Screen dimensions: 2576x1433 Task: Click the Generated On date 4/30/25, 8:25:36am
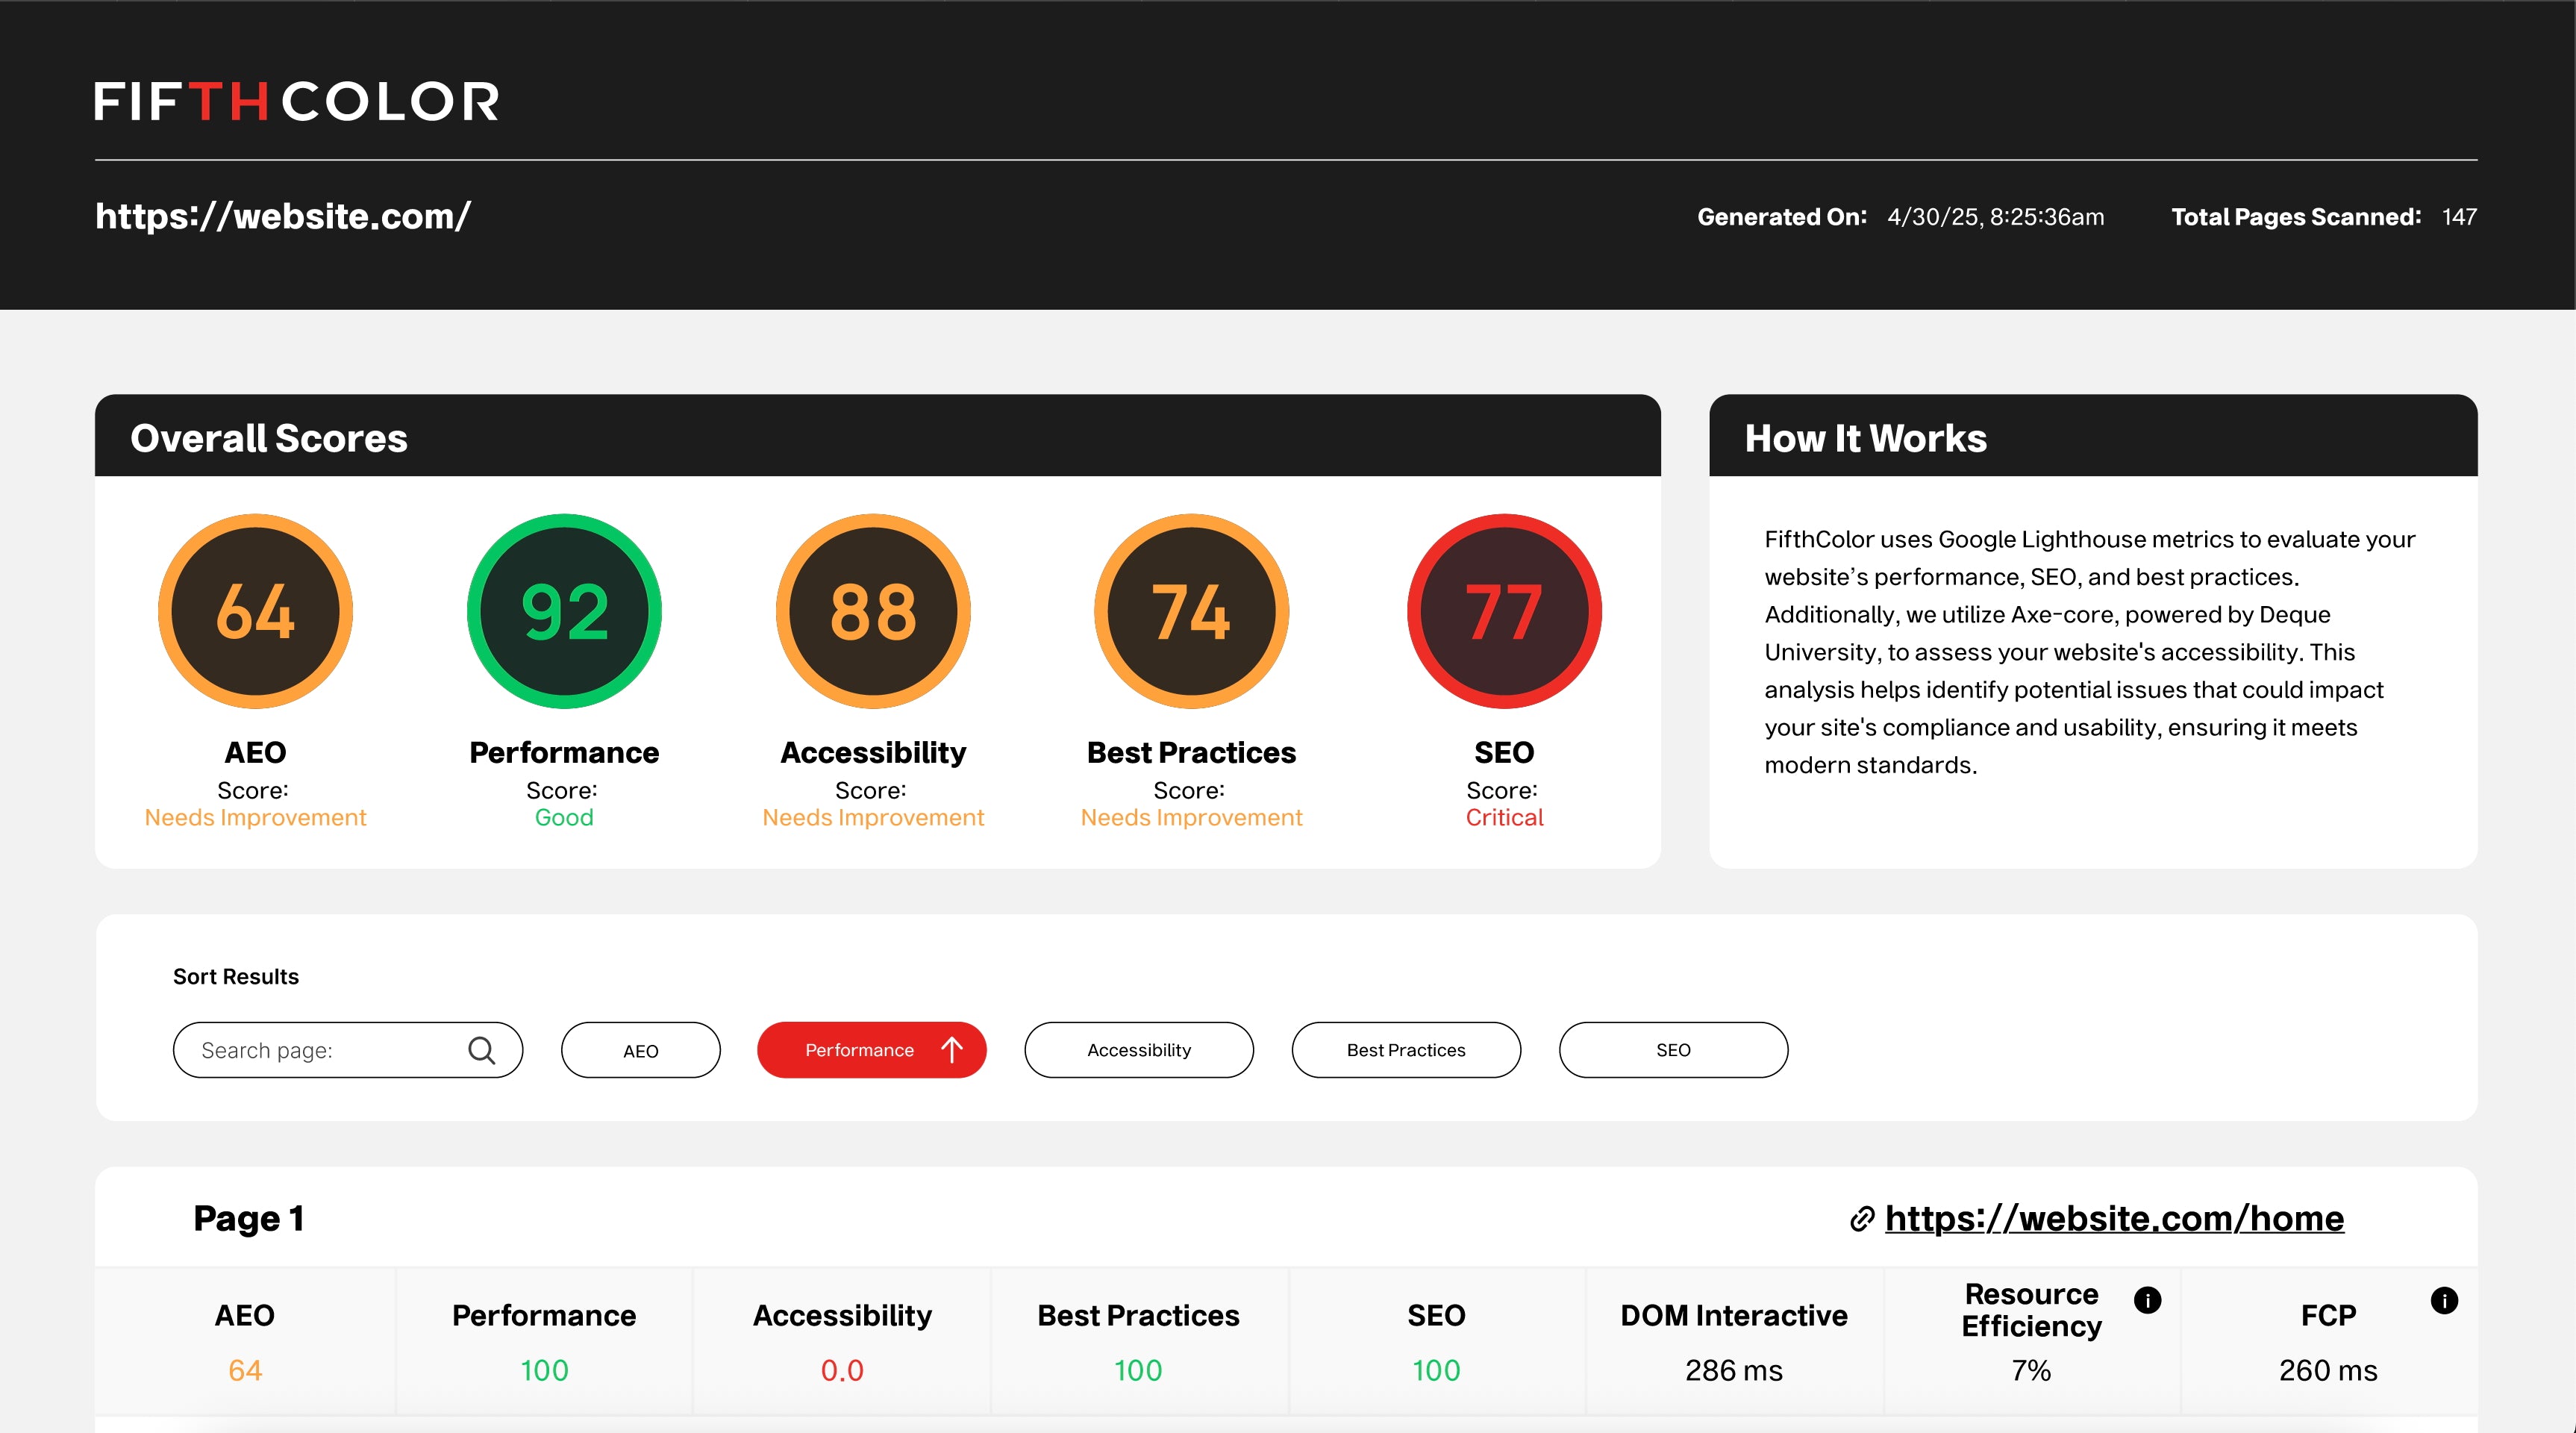1996,217
